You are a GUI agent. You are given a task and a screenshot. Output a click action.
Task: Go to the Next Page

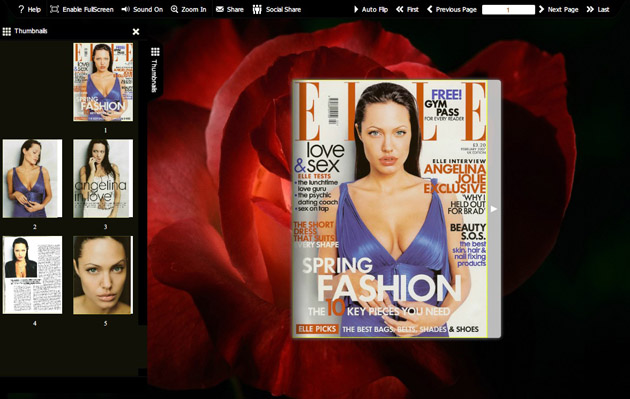[x=558, y=9]
